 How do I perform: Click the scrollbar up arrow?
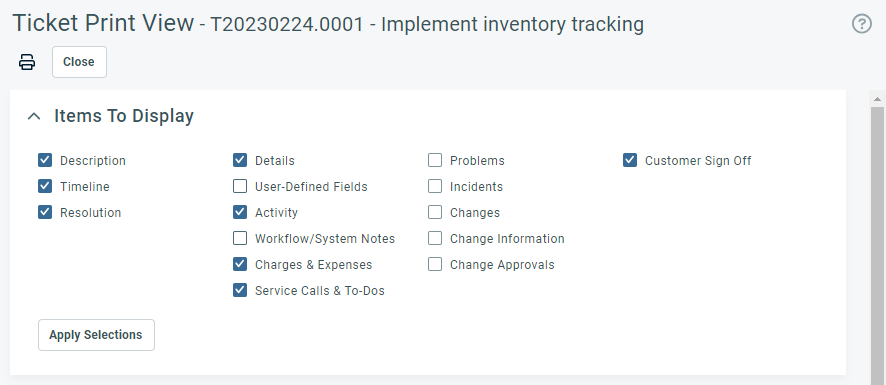pyautogui.click(x=877, y=99)
